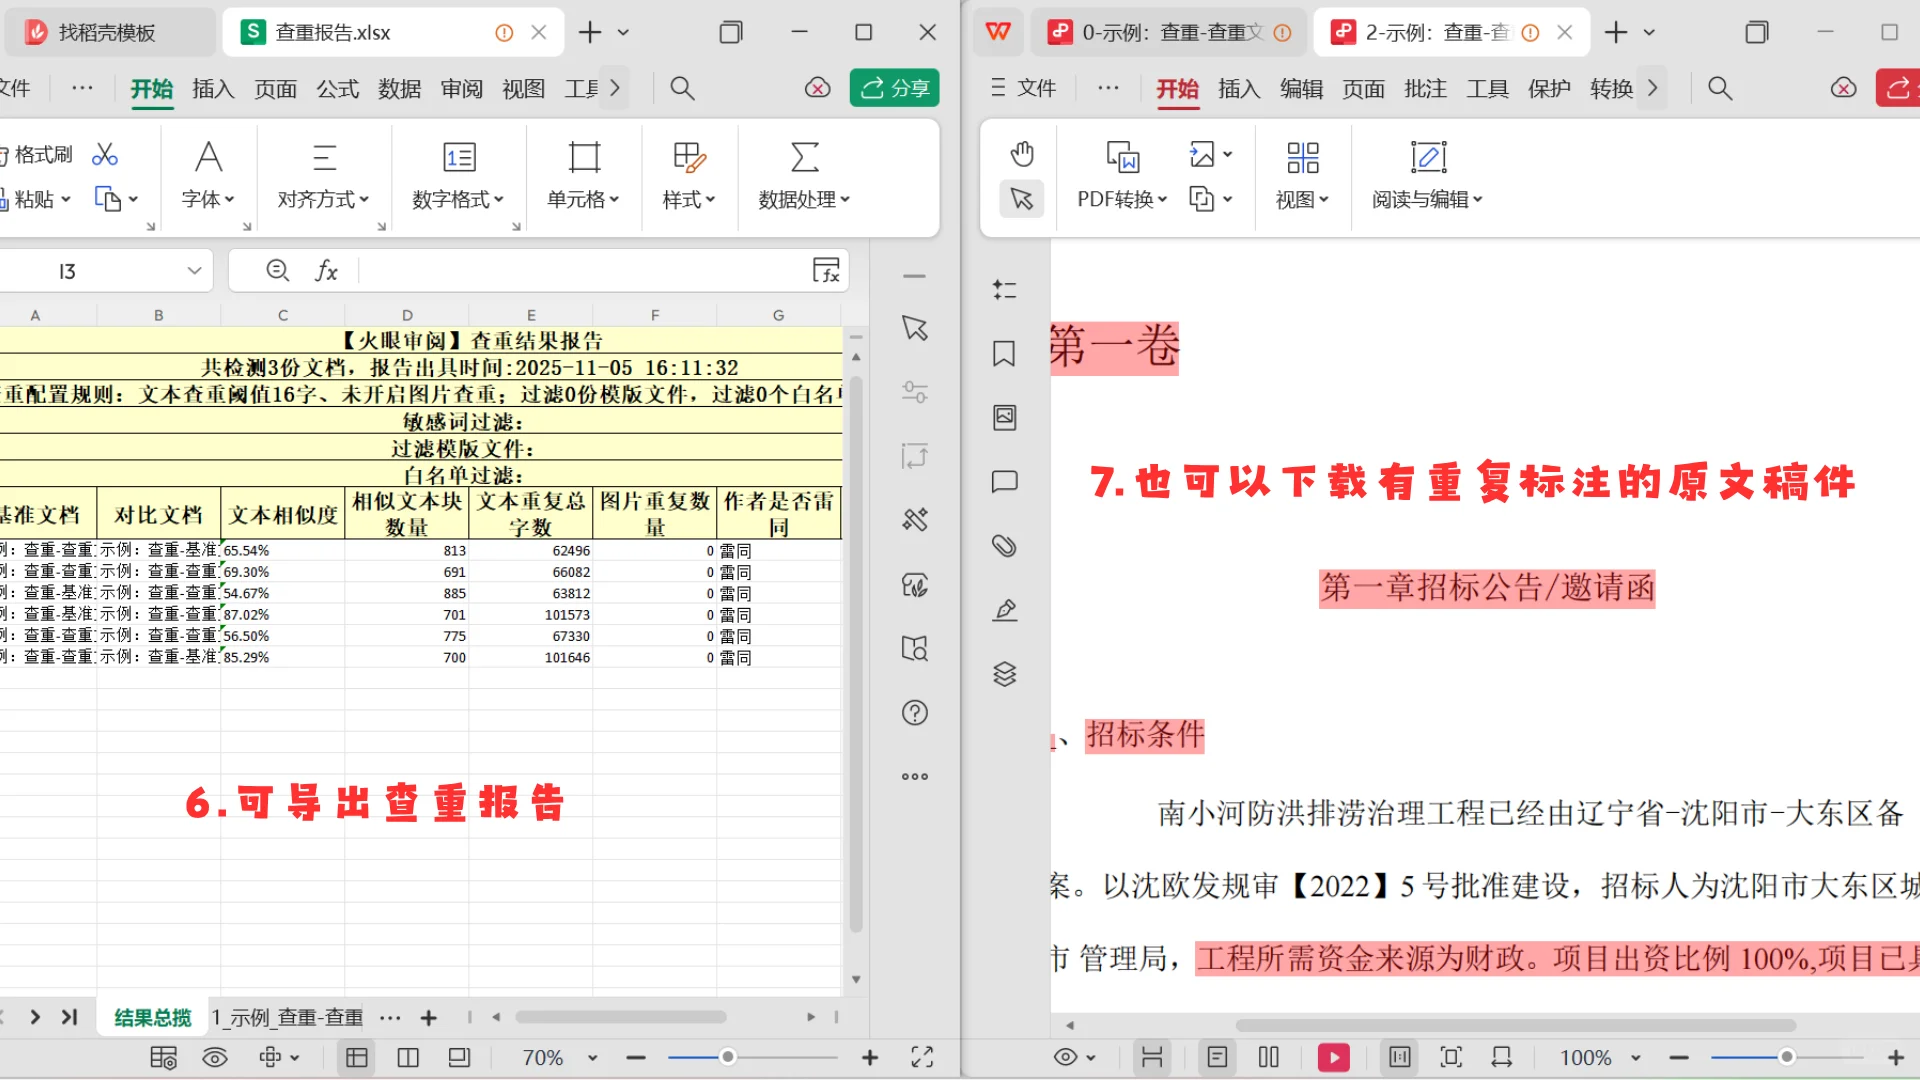The image size is (1920, 1080).
Task: Click the attachment icon in PDF sidebar
Action: coord(1003,546)
